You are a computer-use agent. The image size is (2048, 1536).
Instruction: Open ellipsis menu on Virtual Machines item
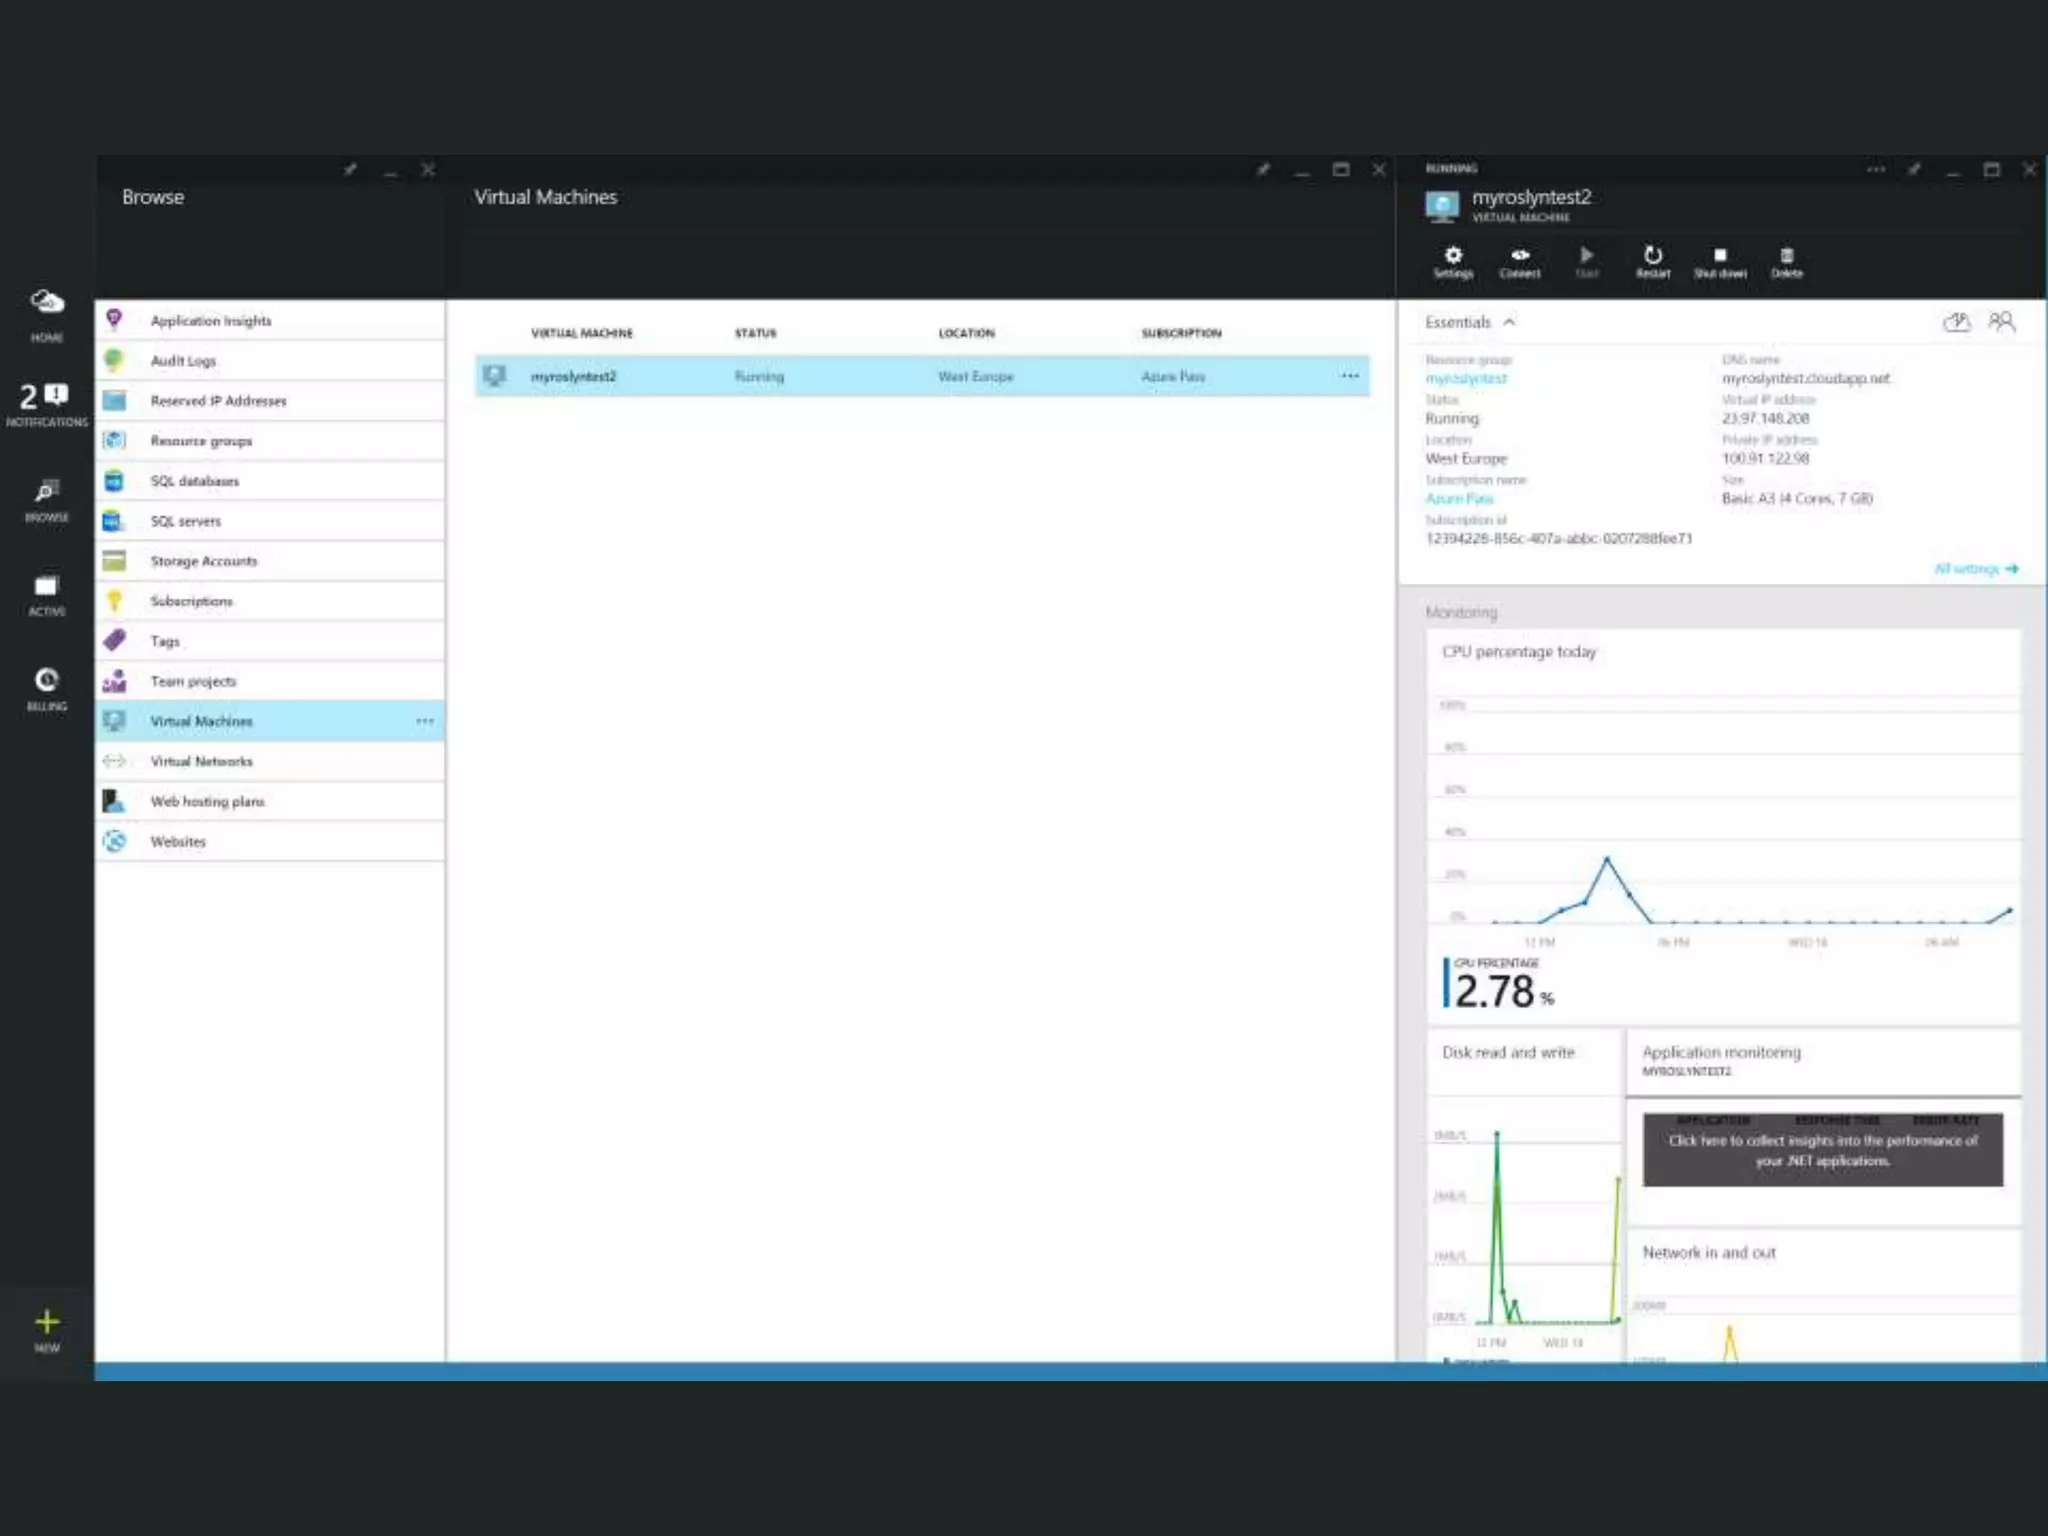[x=425, y=721]
